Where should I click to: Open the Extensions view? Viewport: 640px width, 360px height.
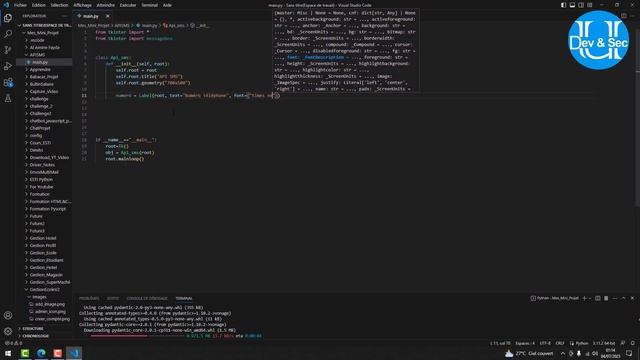(8, 82)
